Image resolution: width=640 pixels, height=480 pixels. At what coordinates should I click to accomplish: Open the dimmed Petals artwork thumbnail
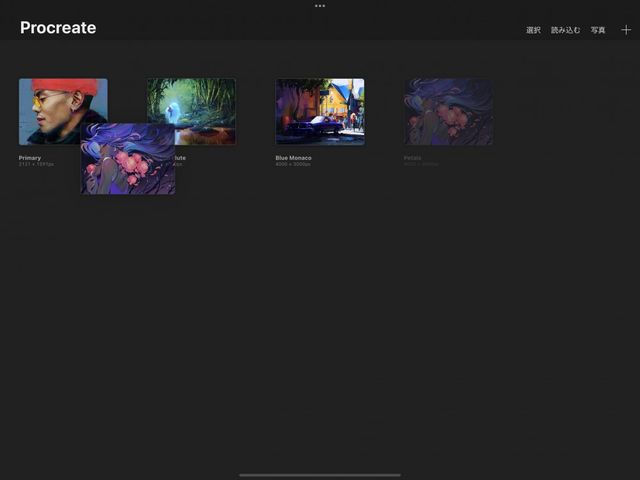tap(448, 112)
